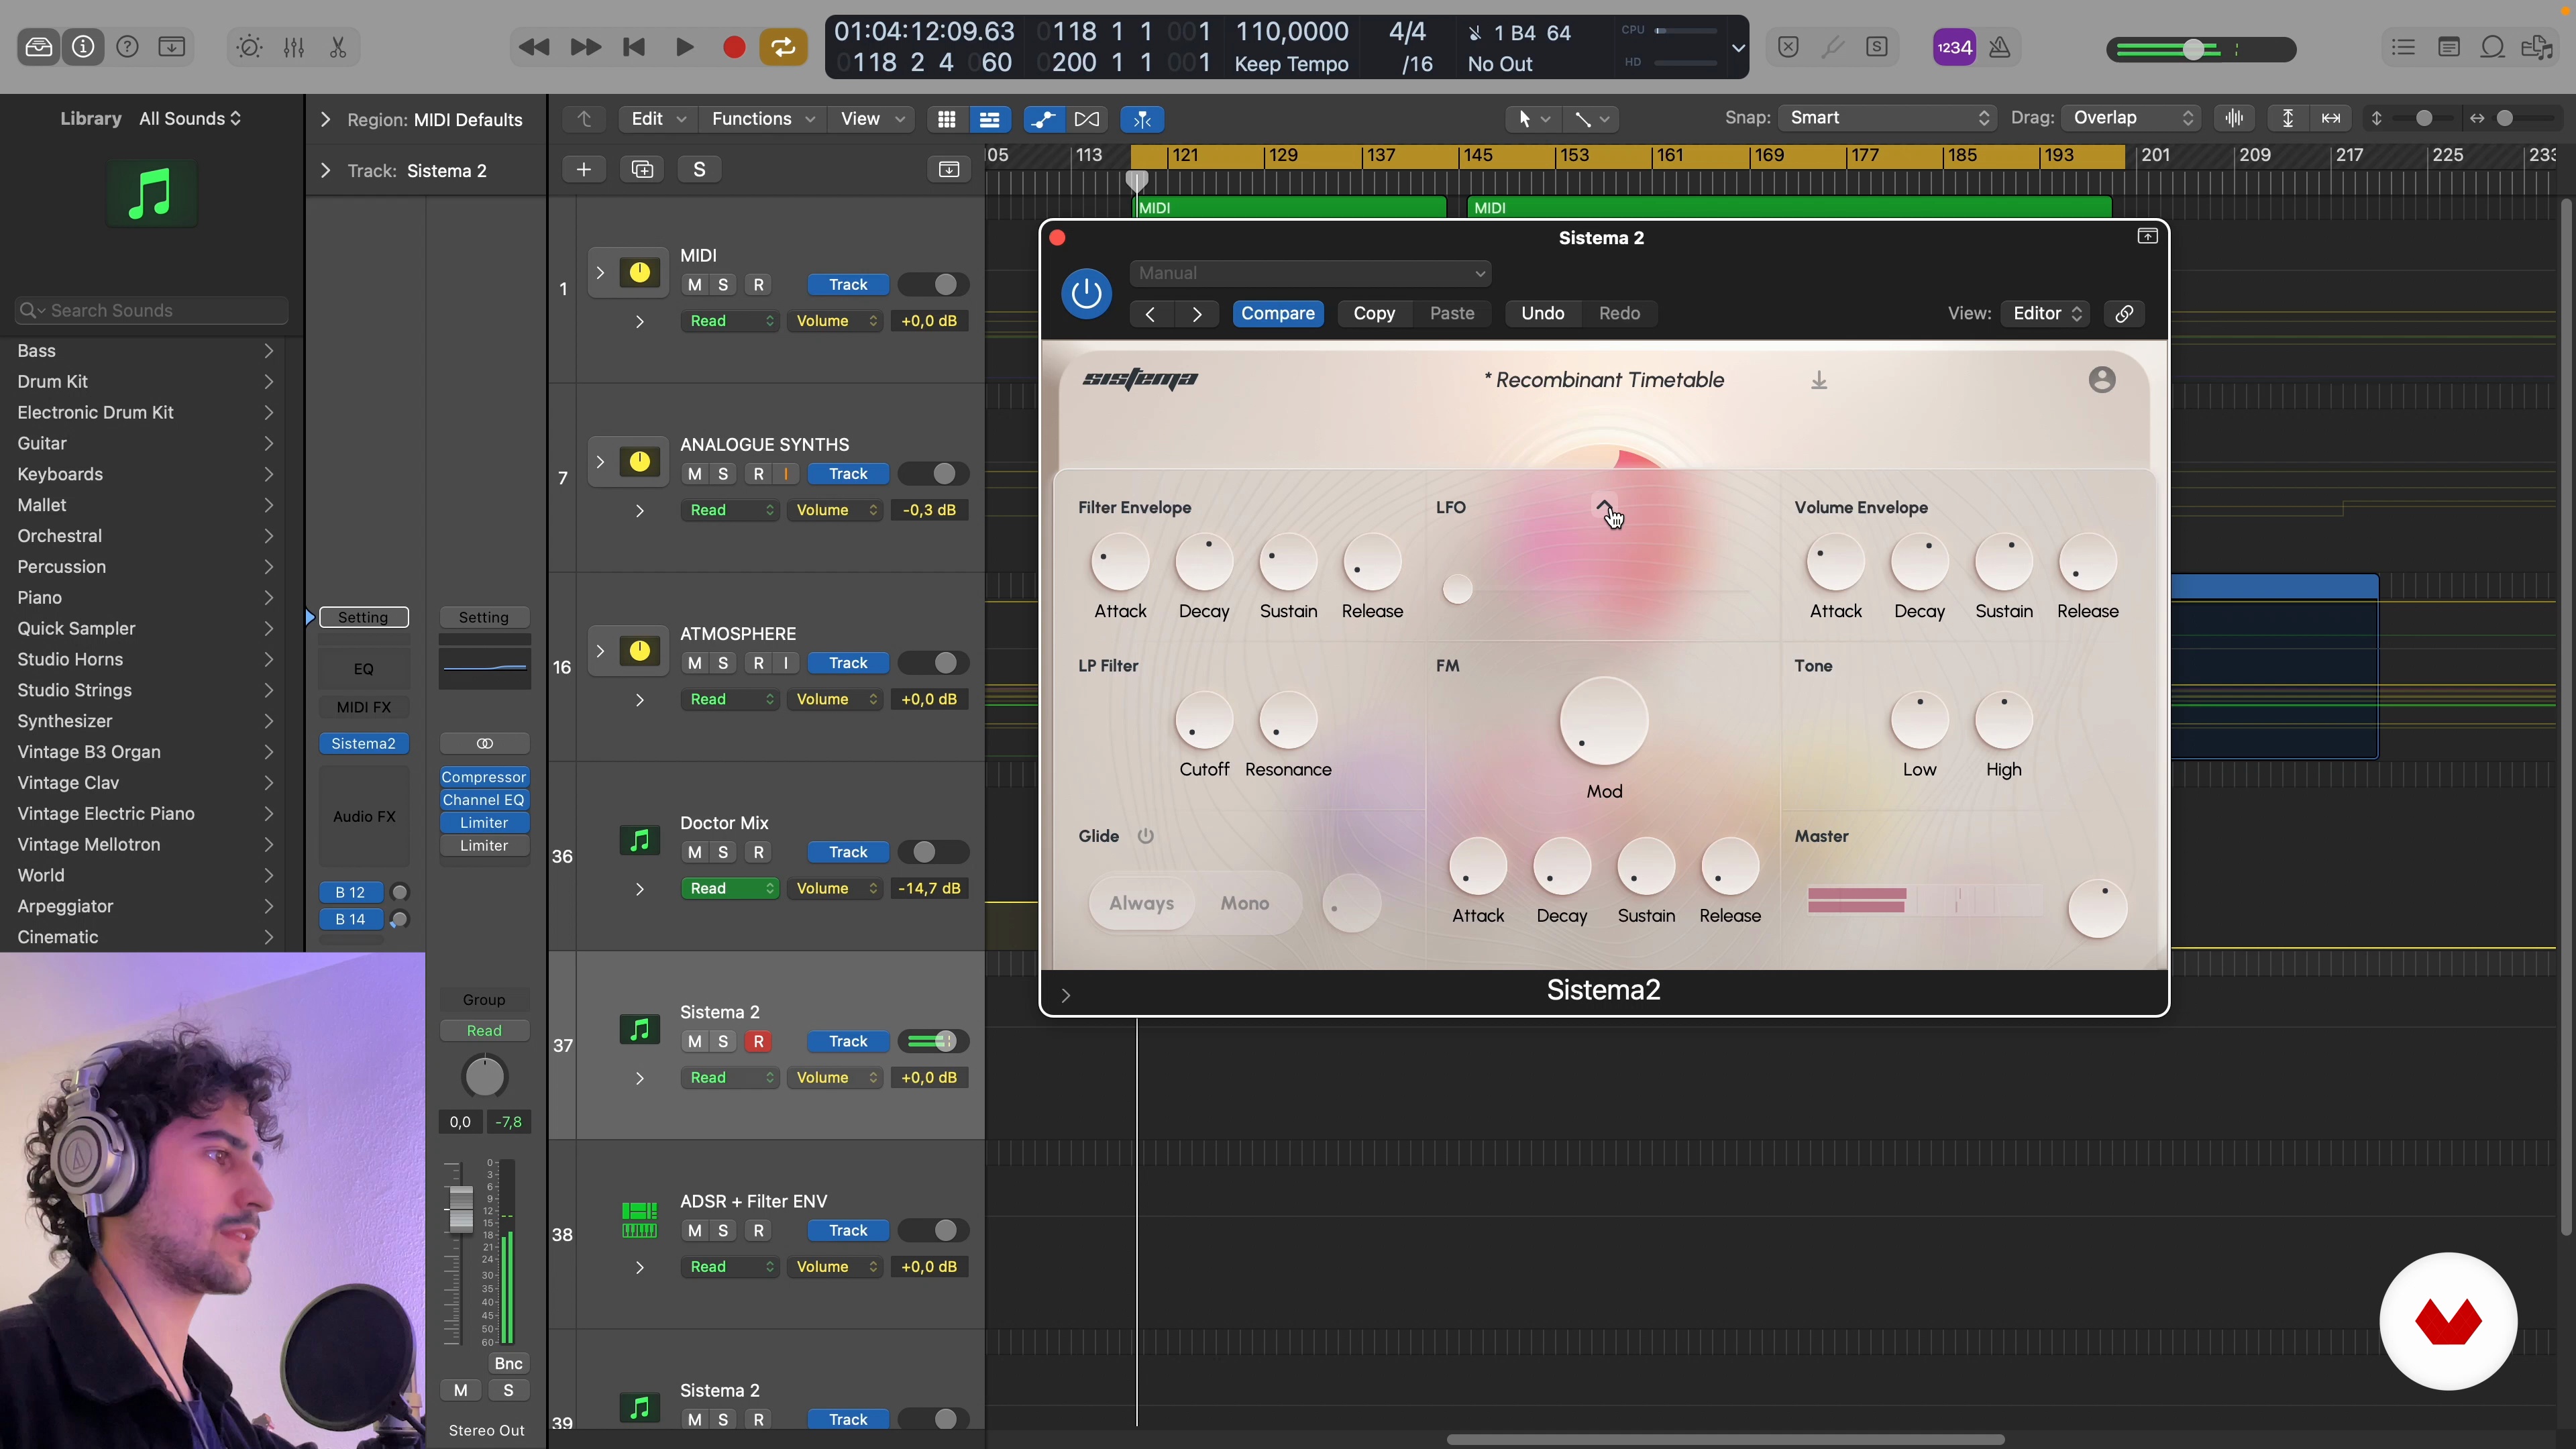
Task: Click the LFO horizontal slider handle
Action: pyautogui.click(x=1458, y=589)
